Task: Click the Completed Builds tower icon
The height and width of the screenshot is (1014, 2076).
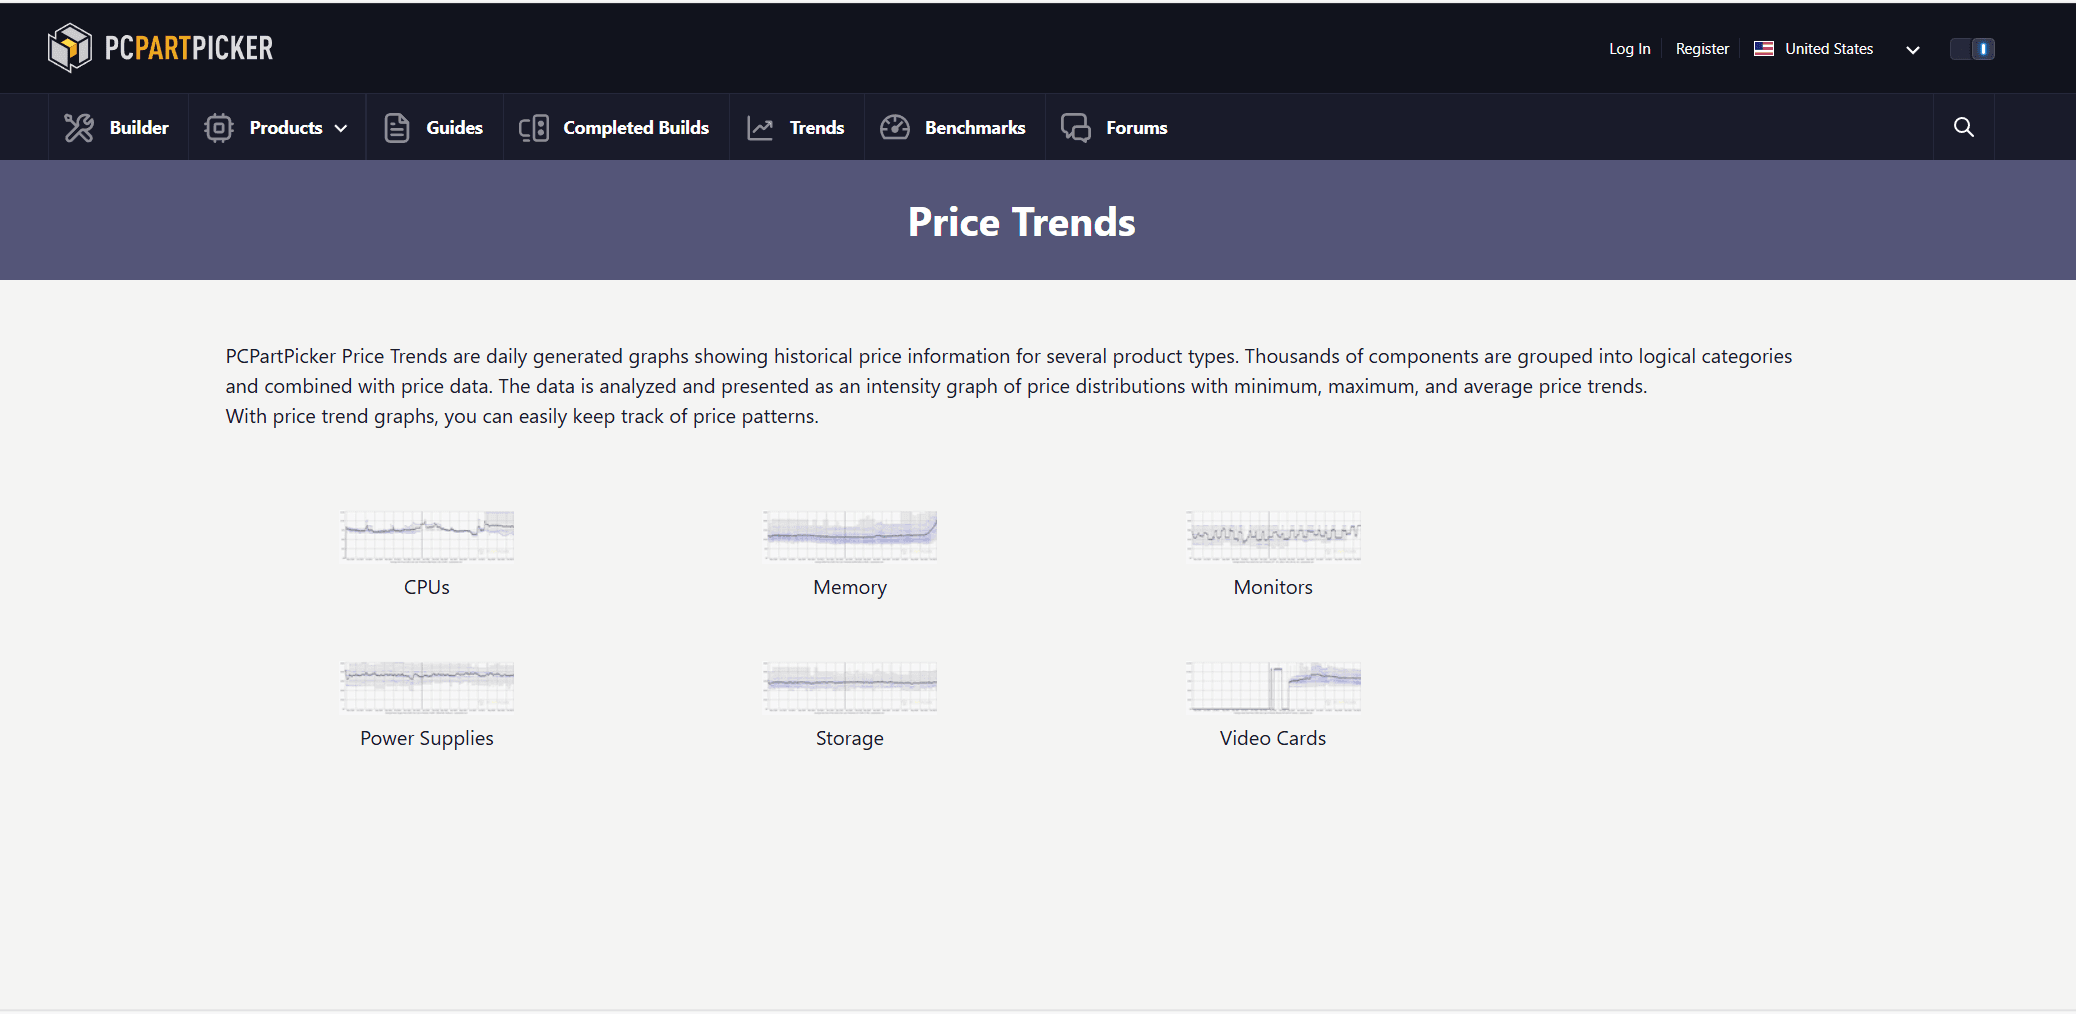Action: (x=534, y=128)
